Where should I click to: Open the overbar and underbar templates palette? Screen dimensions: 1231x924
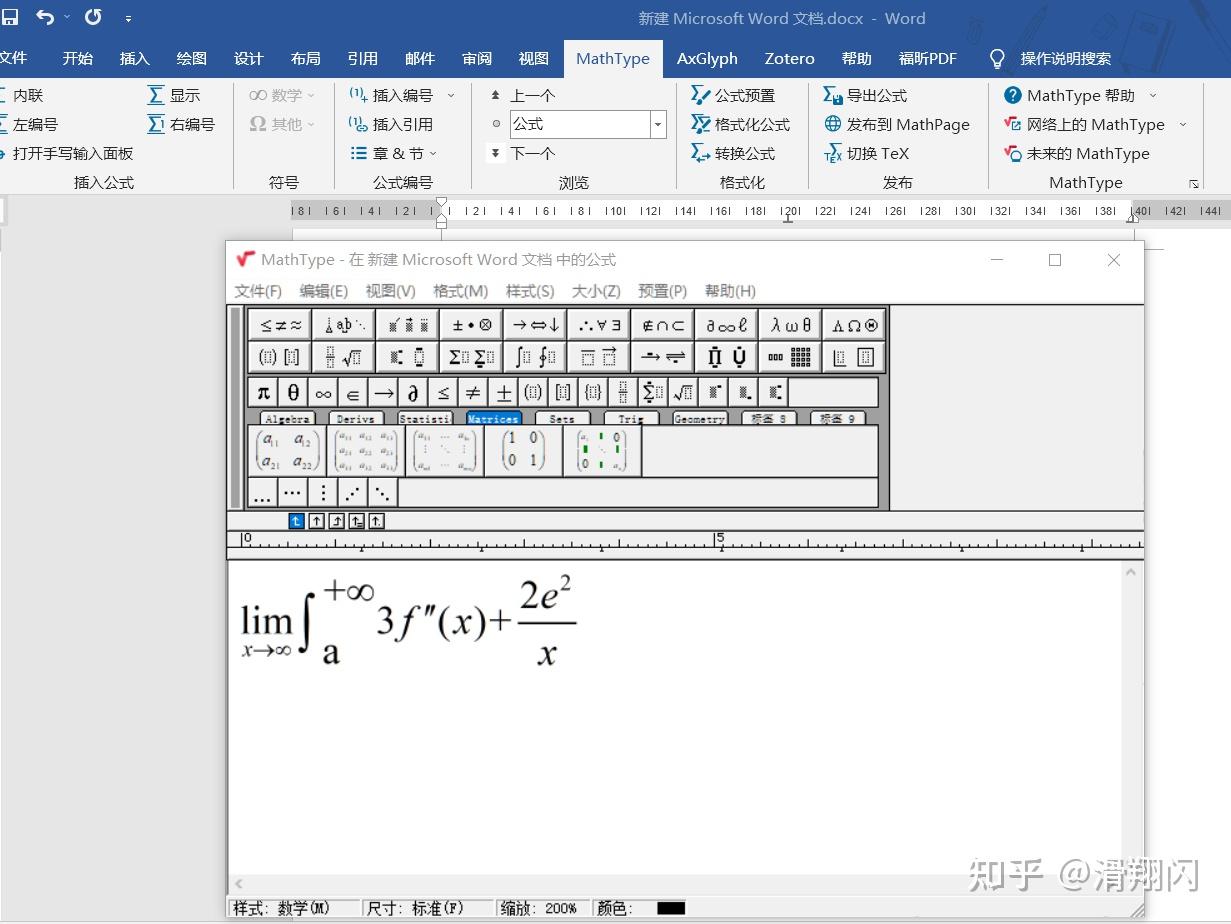(599, 357)
